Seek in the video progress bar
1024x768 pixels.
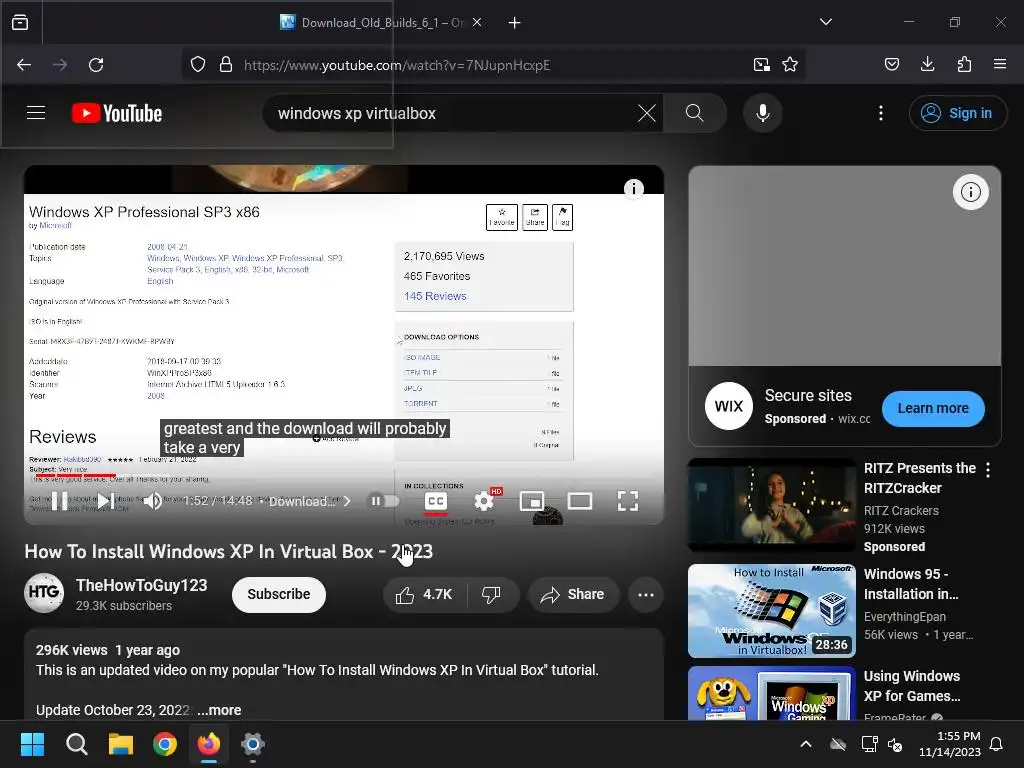coord(344,475)
